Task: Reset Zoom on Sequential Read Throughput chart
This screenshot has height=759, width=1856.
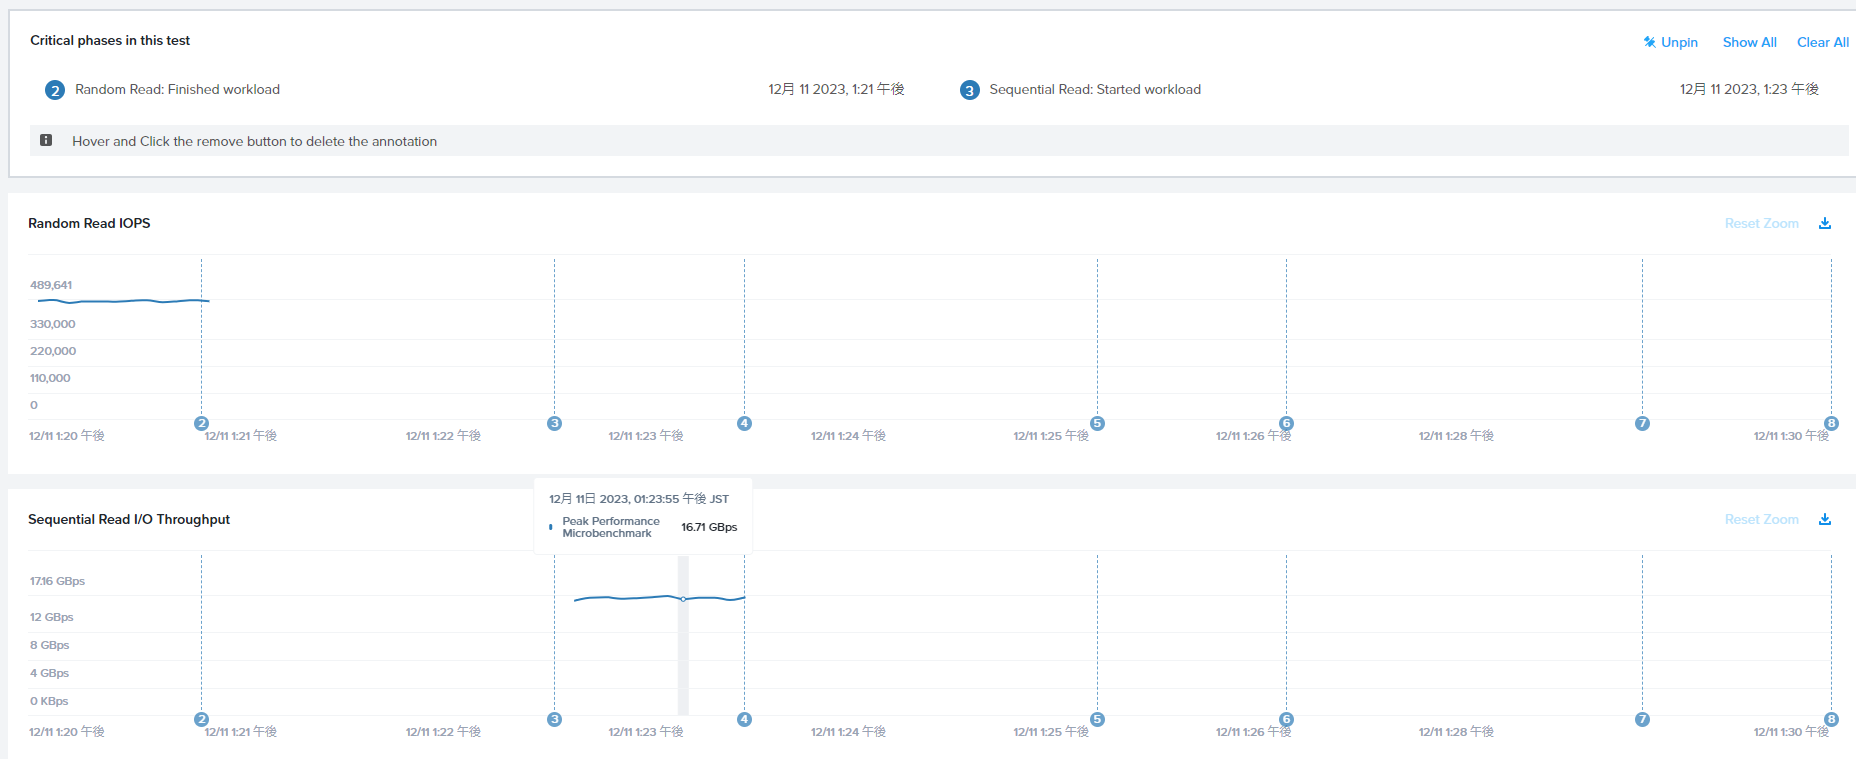Action: tap(1761, 519)
